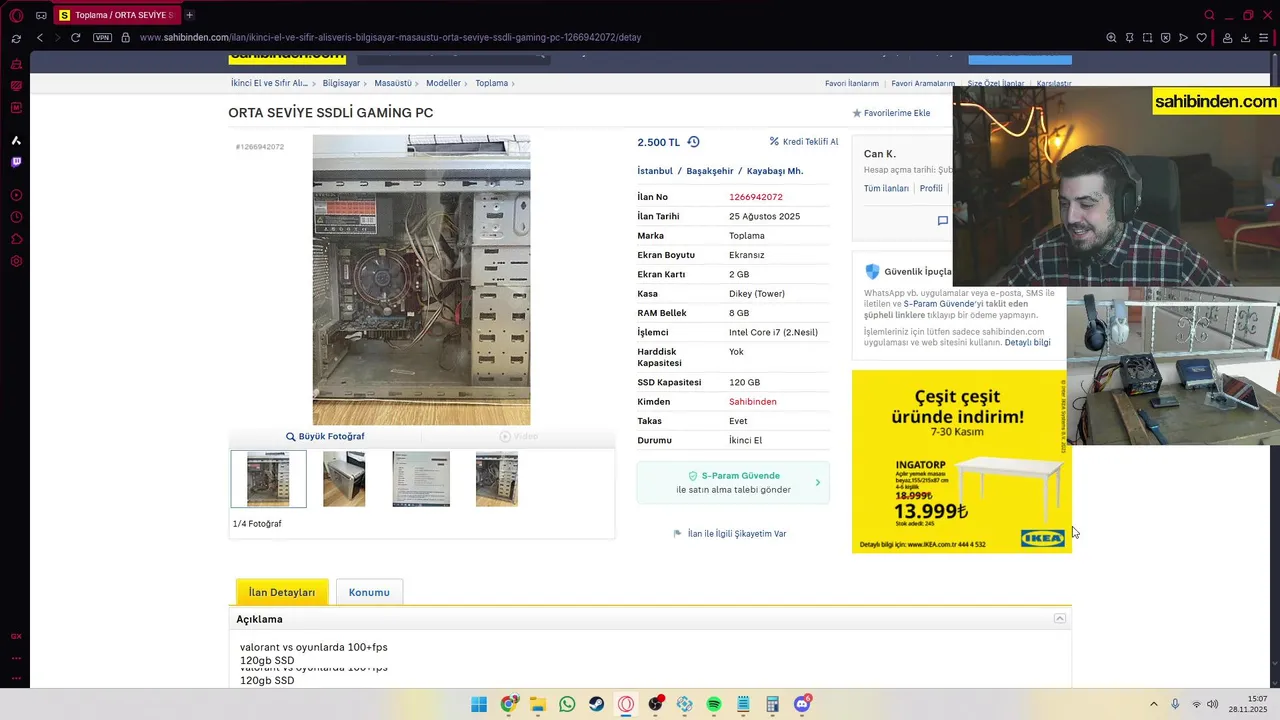The height and width of the screenshot is (720, 1280).
Task: Open the Easy Setup menu icon
Action: [1264, 38]
